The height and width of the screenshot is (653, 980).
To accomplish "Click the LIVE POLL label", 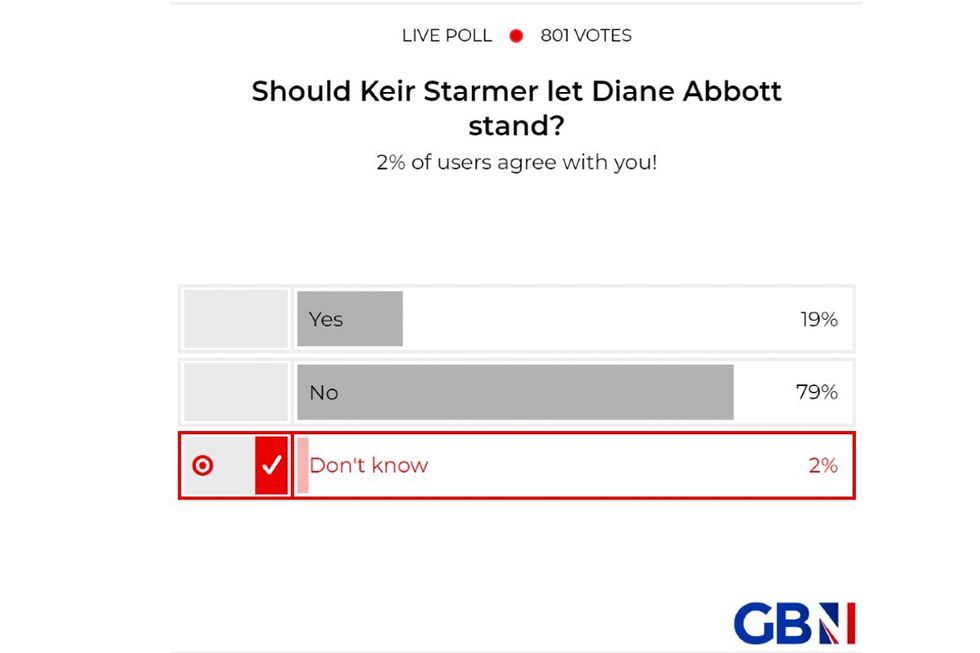I will tap(446, 35).
